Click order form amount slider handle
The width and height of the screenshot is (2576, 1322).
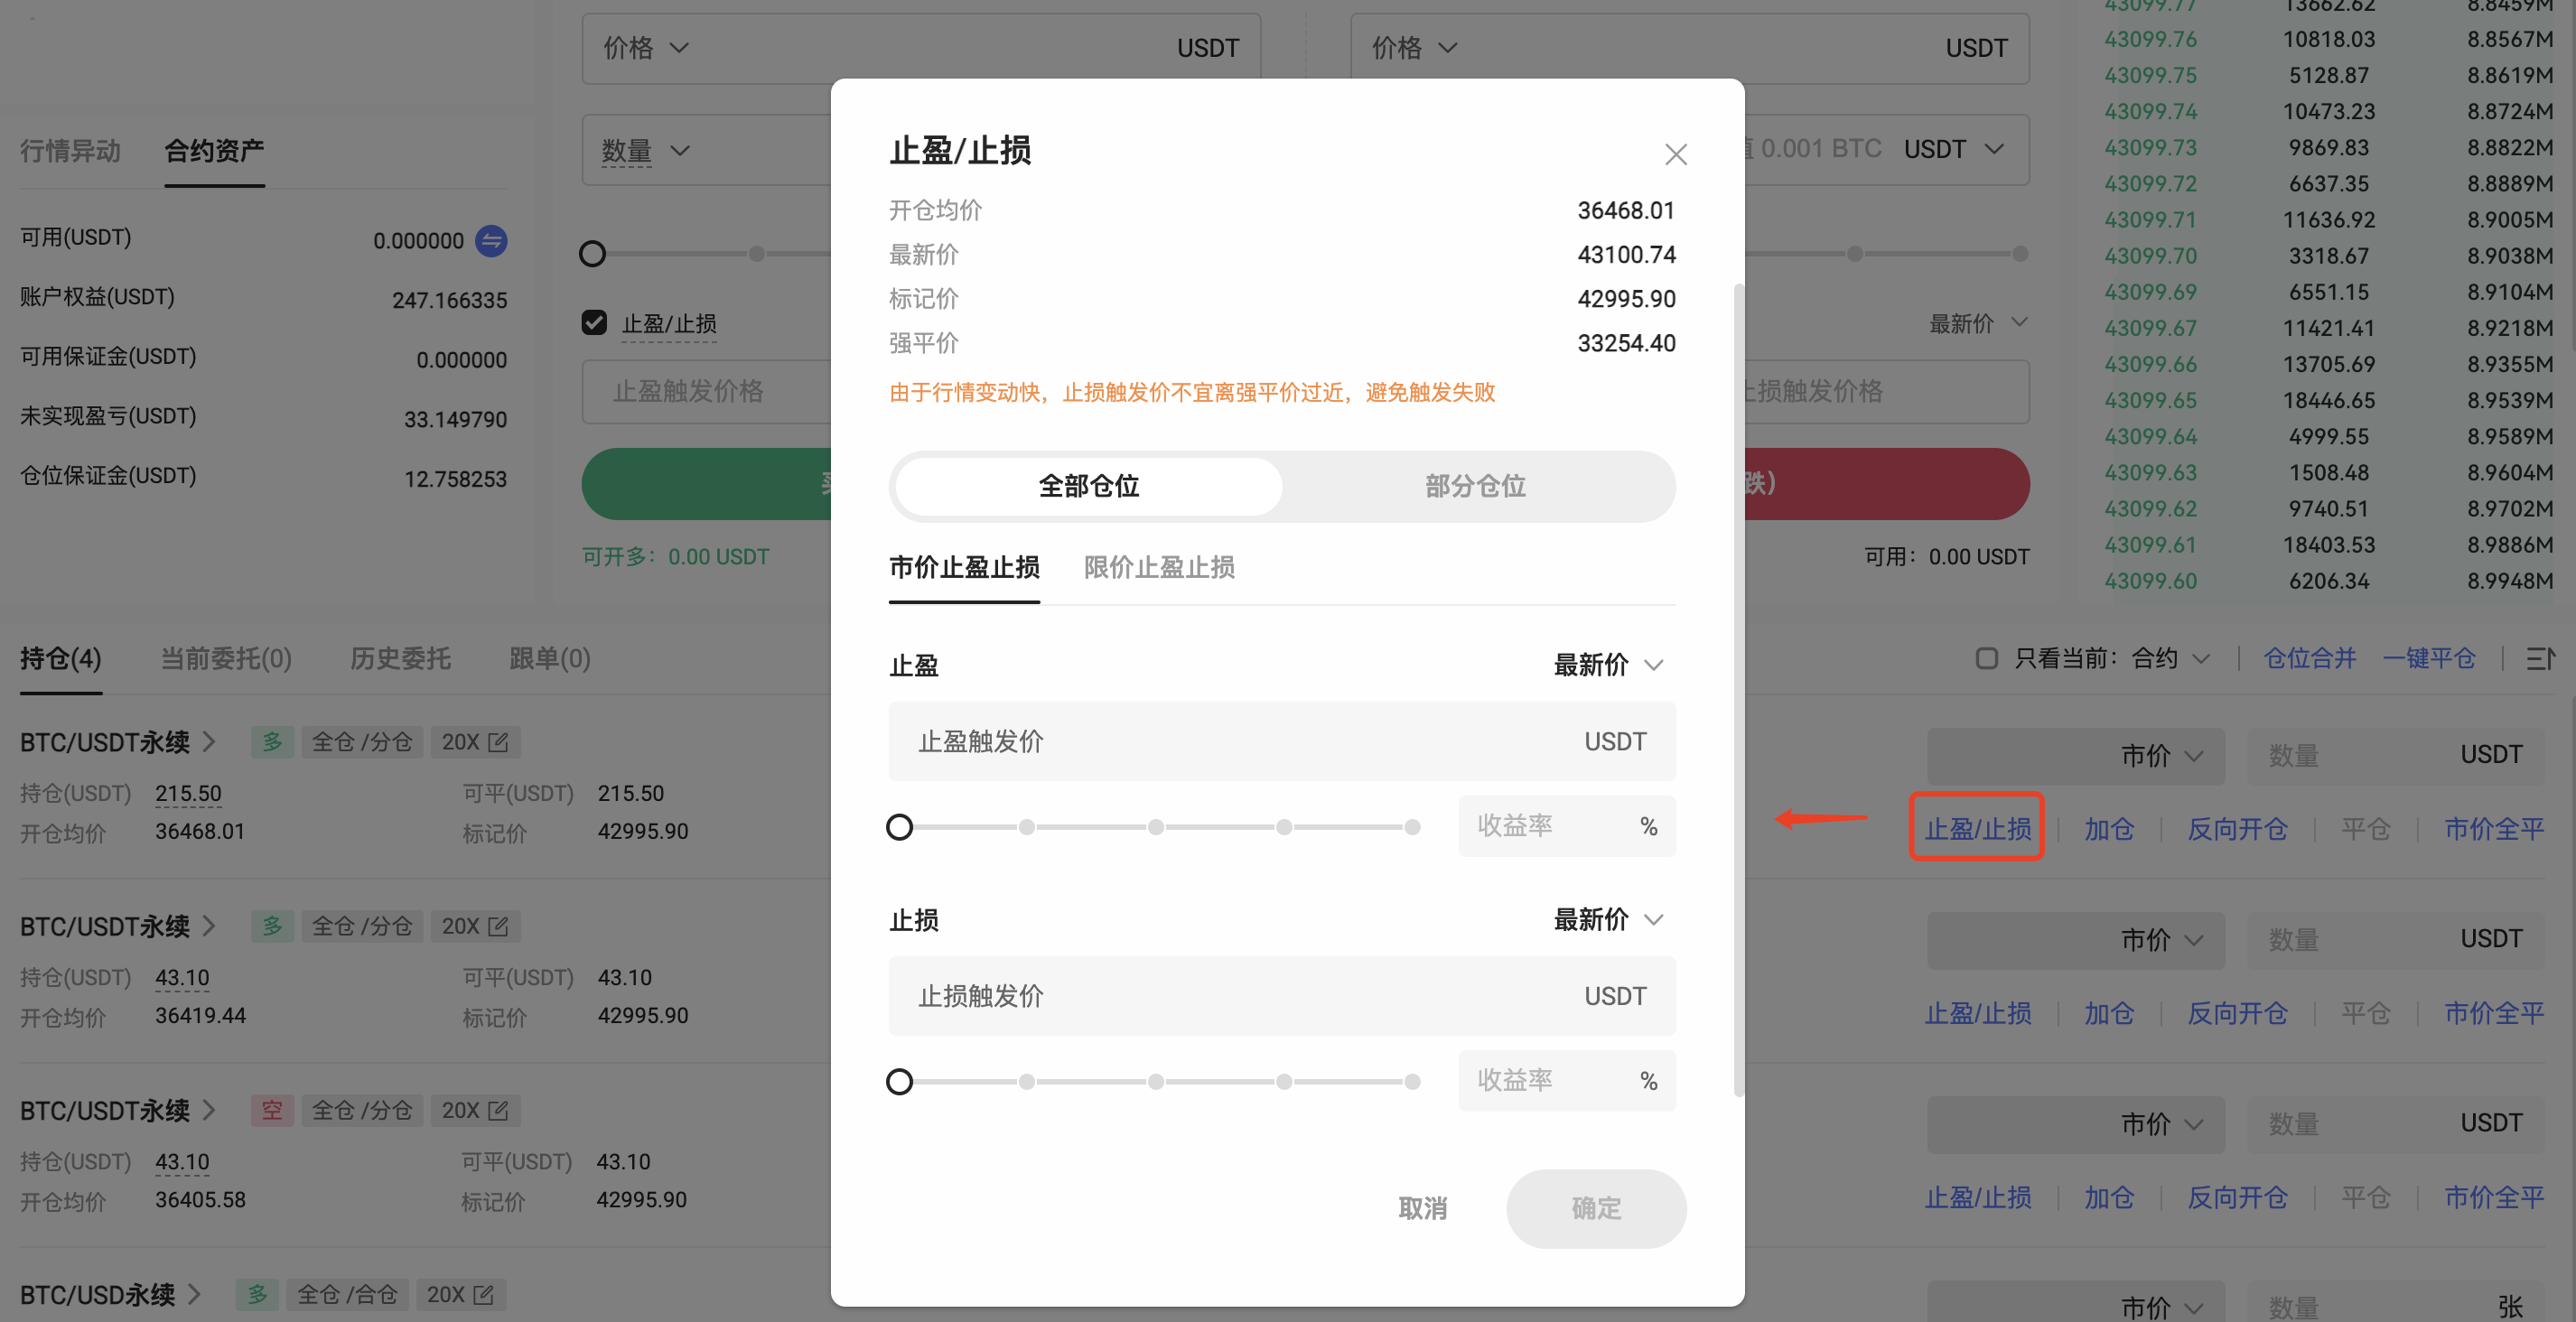click(592, 254)
